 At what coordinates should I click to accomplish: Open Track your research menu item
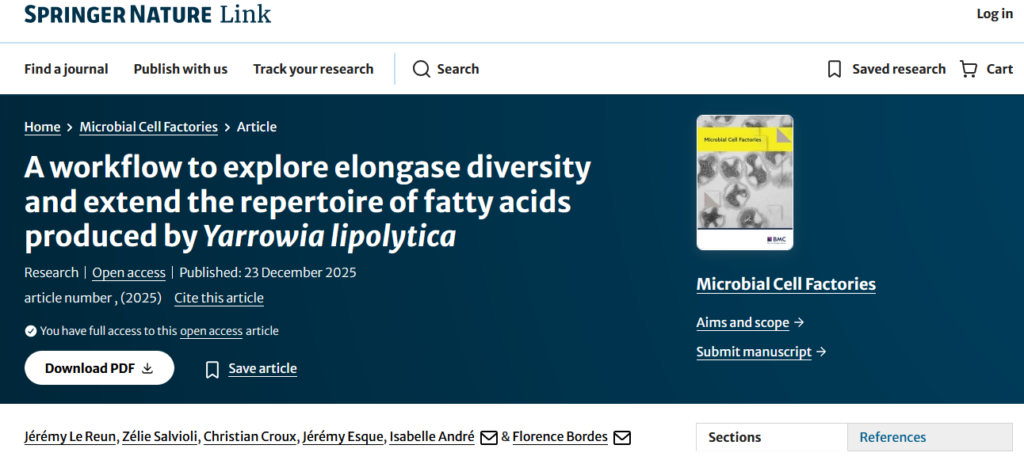pyautogui.click(x=313, y=69)
